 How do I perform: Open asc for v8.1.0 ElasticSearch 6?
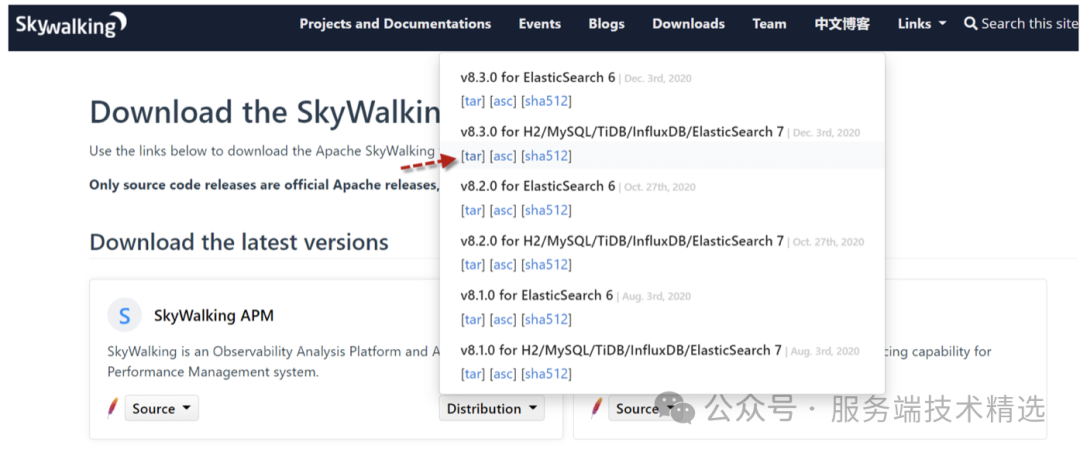pos(503,319)
